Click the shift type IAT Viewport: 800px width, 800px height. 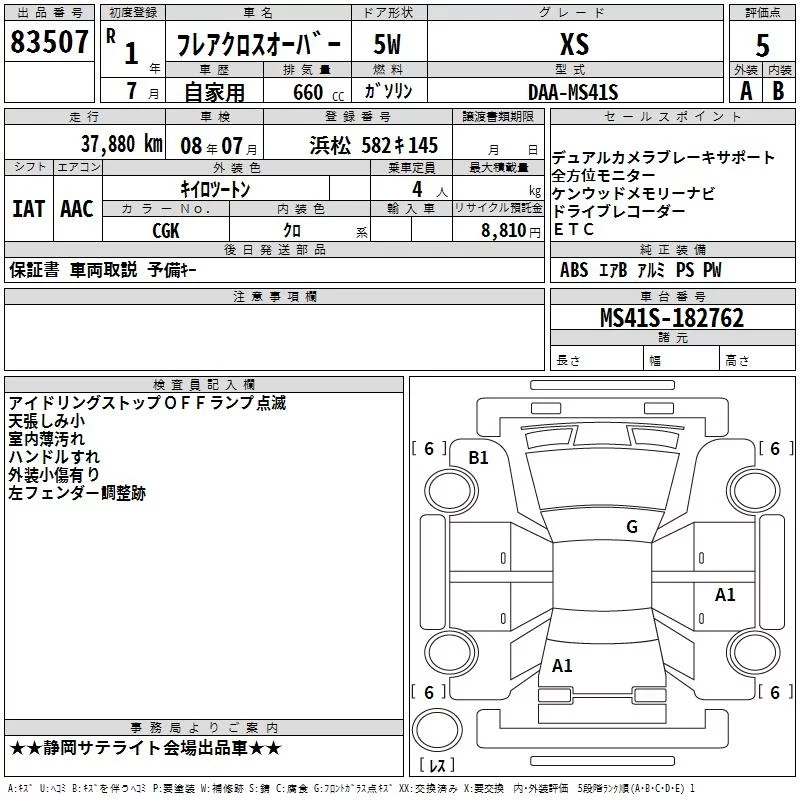pyautogui.click(x=29, y=209)
